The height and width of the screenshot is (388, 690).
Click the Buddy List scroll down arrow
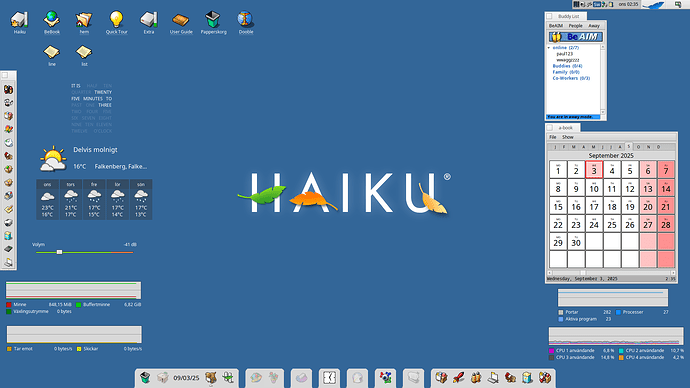click(x=603, y=112)
